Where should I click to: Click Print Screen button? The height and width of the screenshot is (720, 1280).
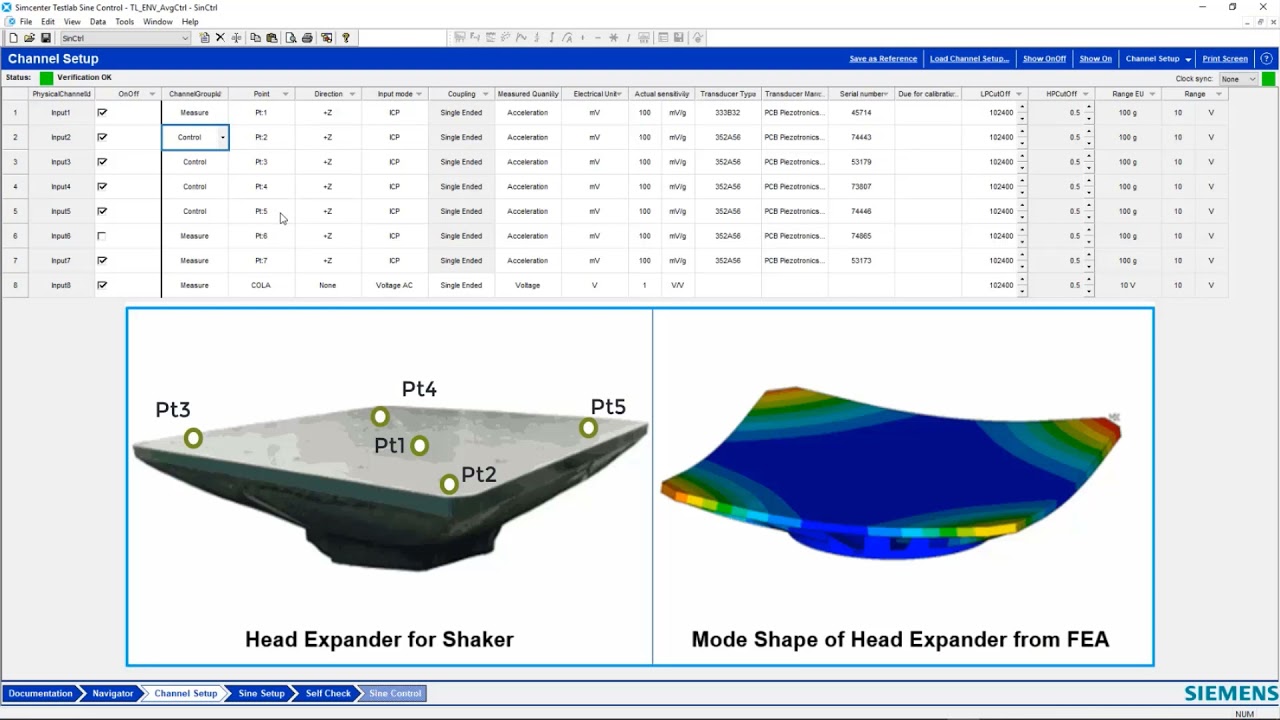pyautogui.click(x=1225, y=59)
